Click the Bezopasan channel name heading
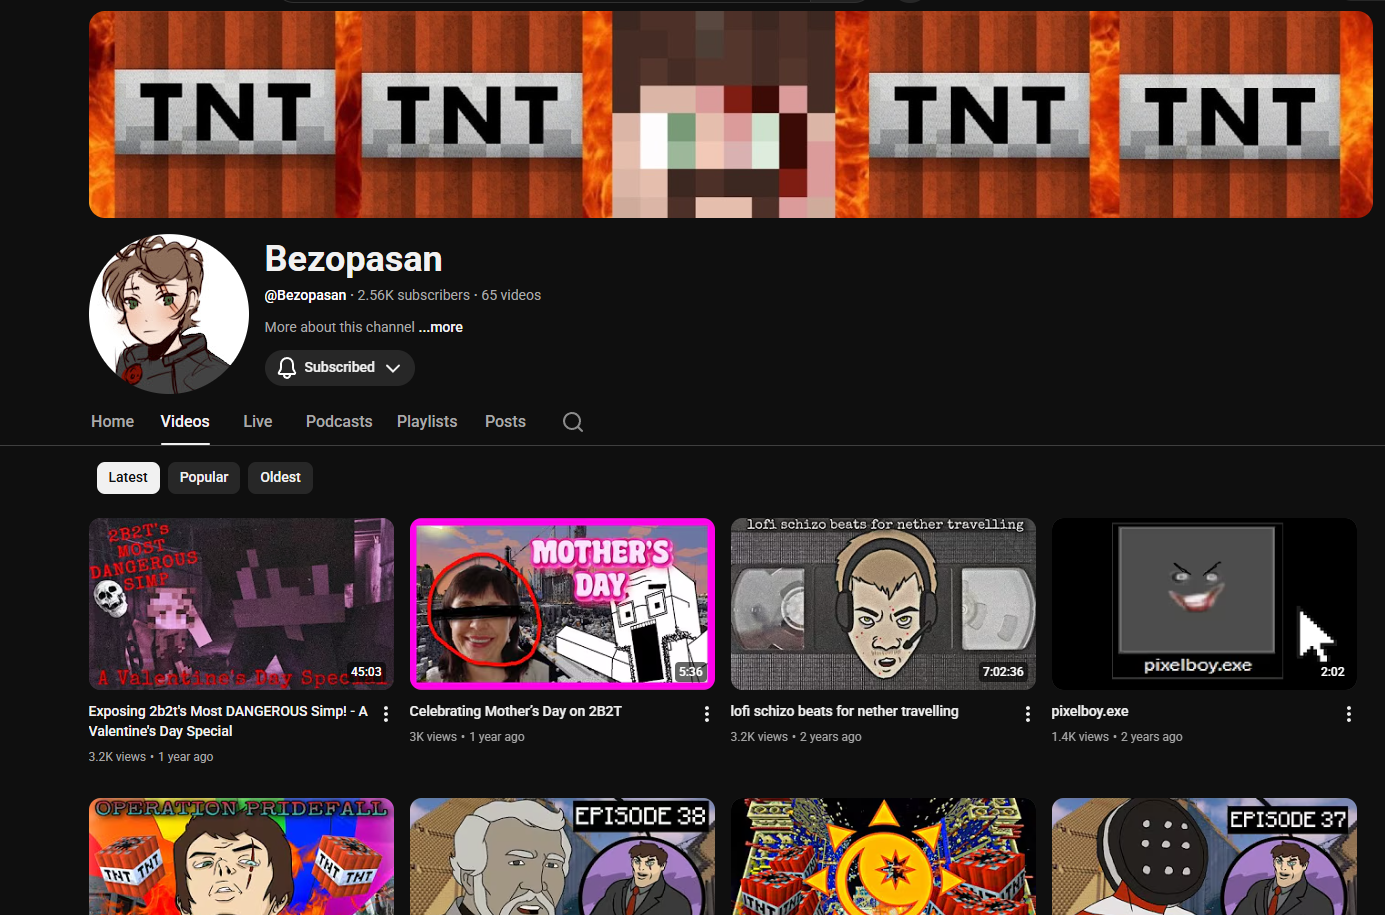The height and width of the screenshot is (915, 1385). pyautogui.click(x=353, y=259)
